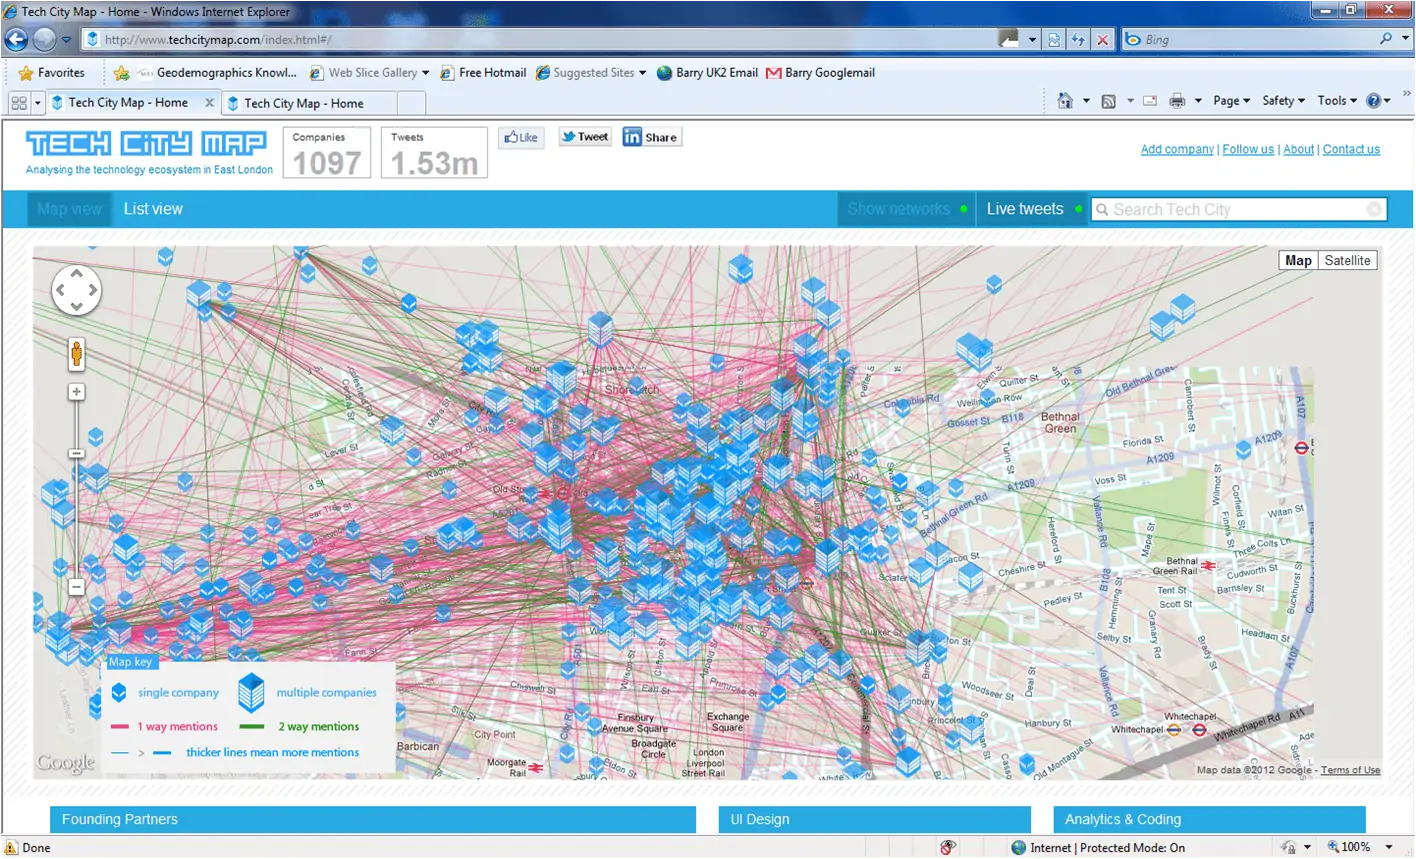Screen dimensions: 1416x859
Task: Go forward with the browser Forward arrow
Action: click(44, 39)
